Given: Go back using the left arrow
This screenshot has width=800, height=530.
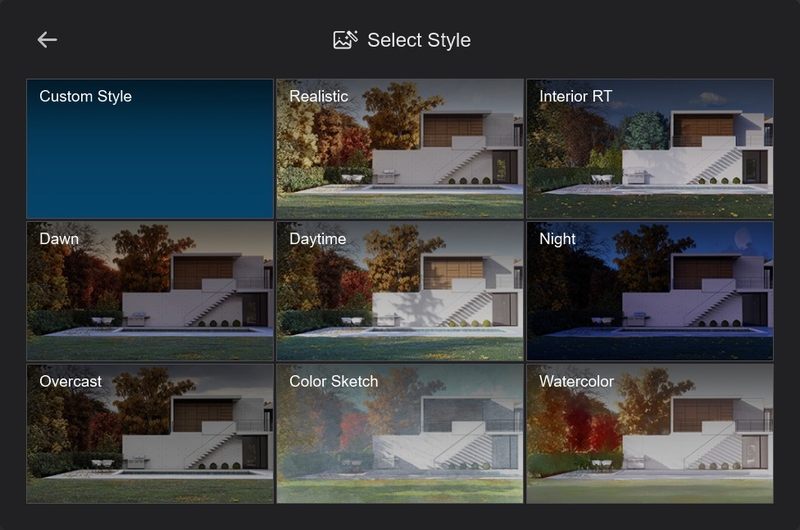Looking at the screenshot, I should click(47, 40).
